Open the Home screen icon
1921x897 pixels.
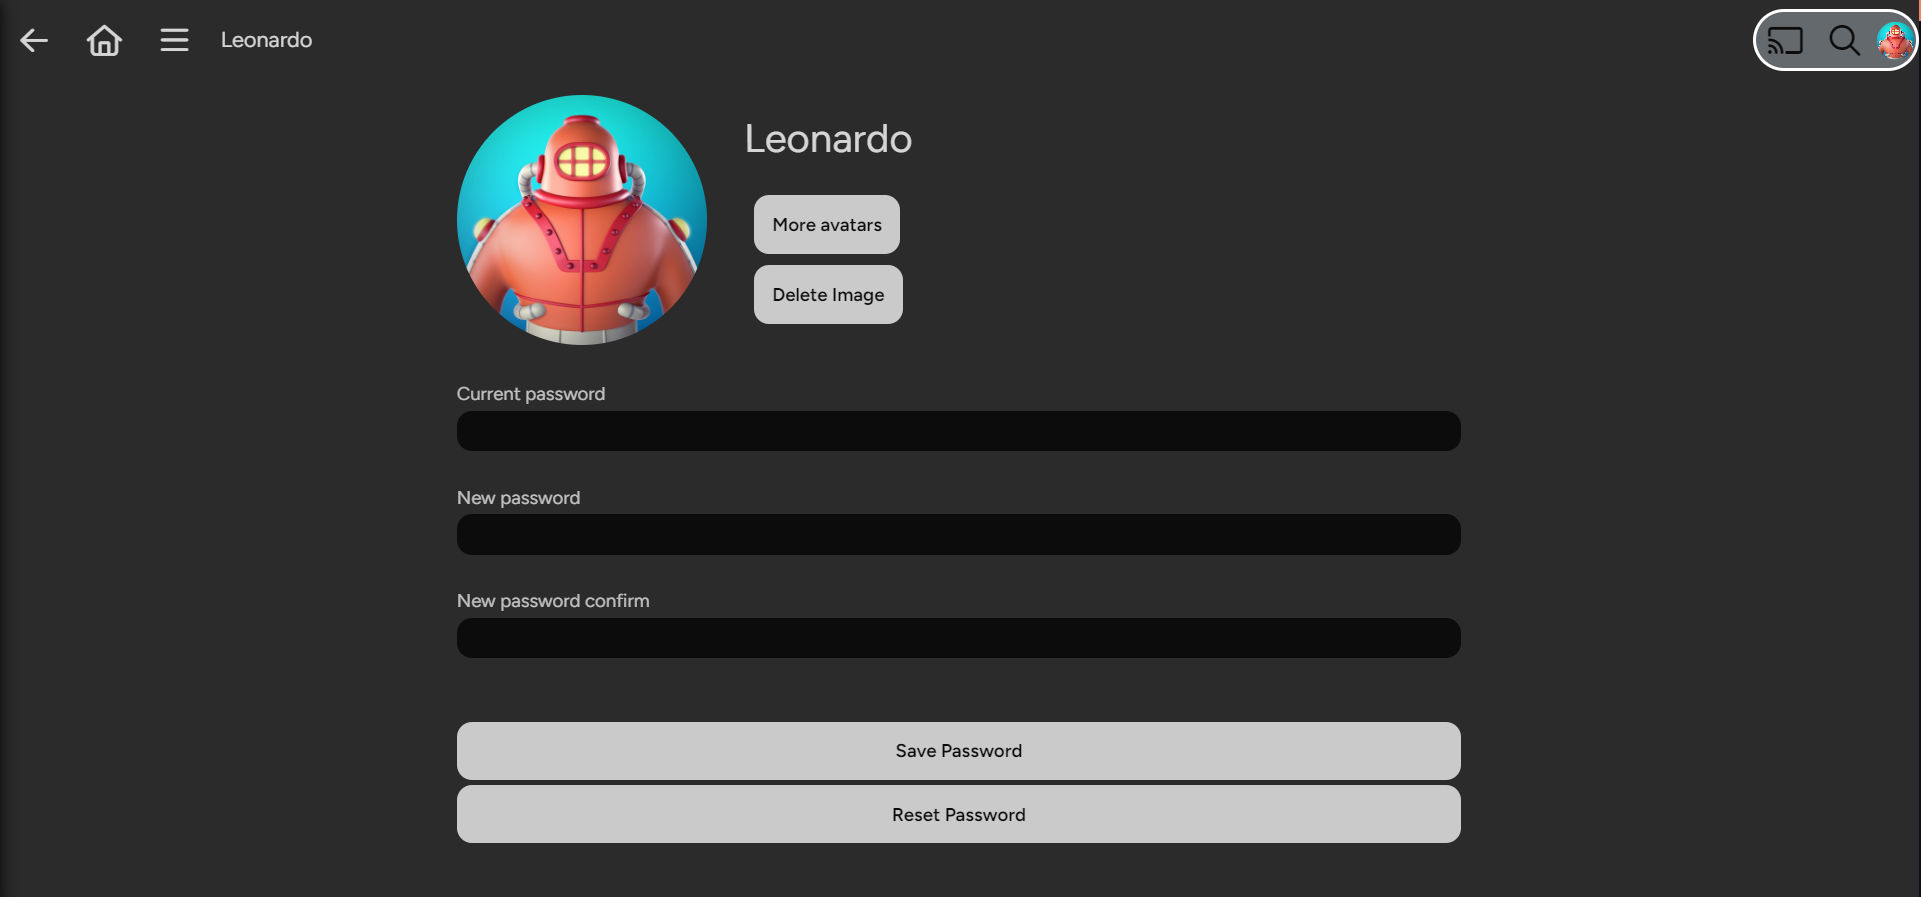pyautogui.click(x=104, y=40)
